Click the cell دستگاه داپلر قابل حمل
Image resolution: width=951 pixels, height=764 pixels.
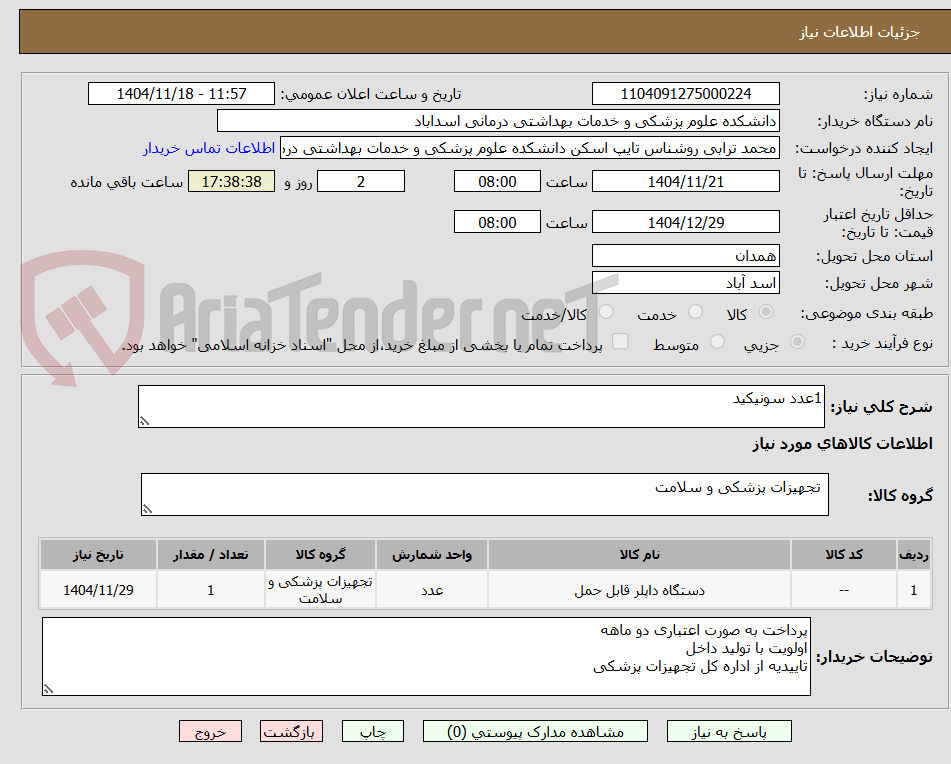[639, 590]
